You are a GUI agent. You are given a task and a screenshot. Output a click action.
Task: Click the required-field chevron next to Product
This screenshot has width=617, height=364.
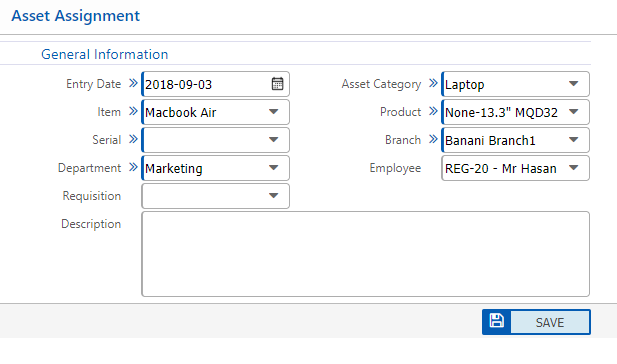433,111
